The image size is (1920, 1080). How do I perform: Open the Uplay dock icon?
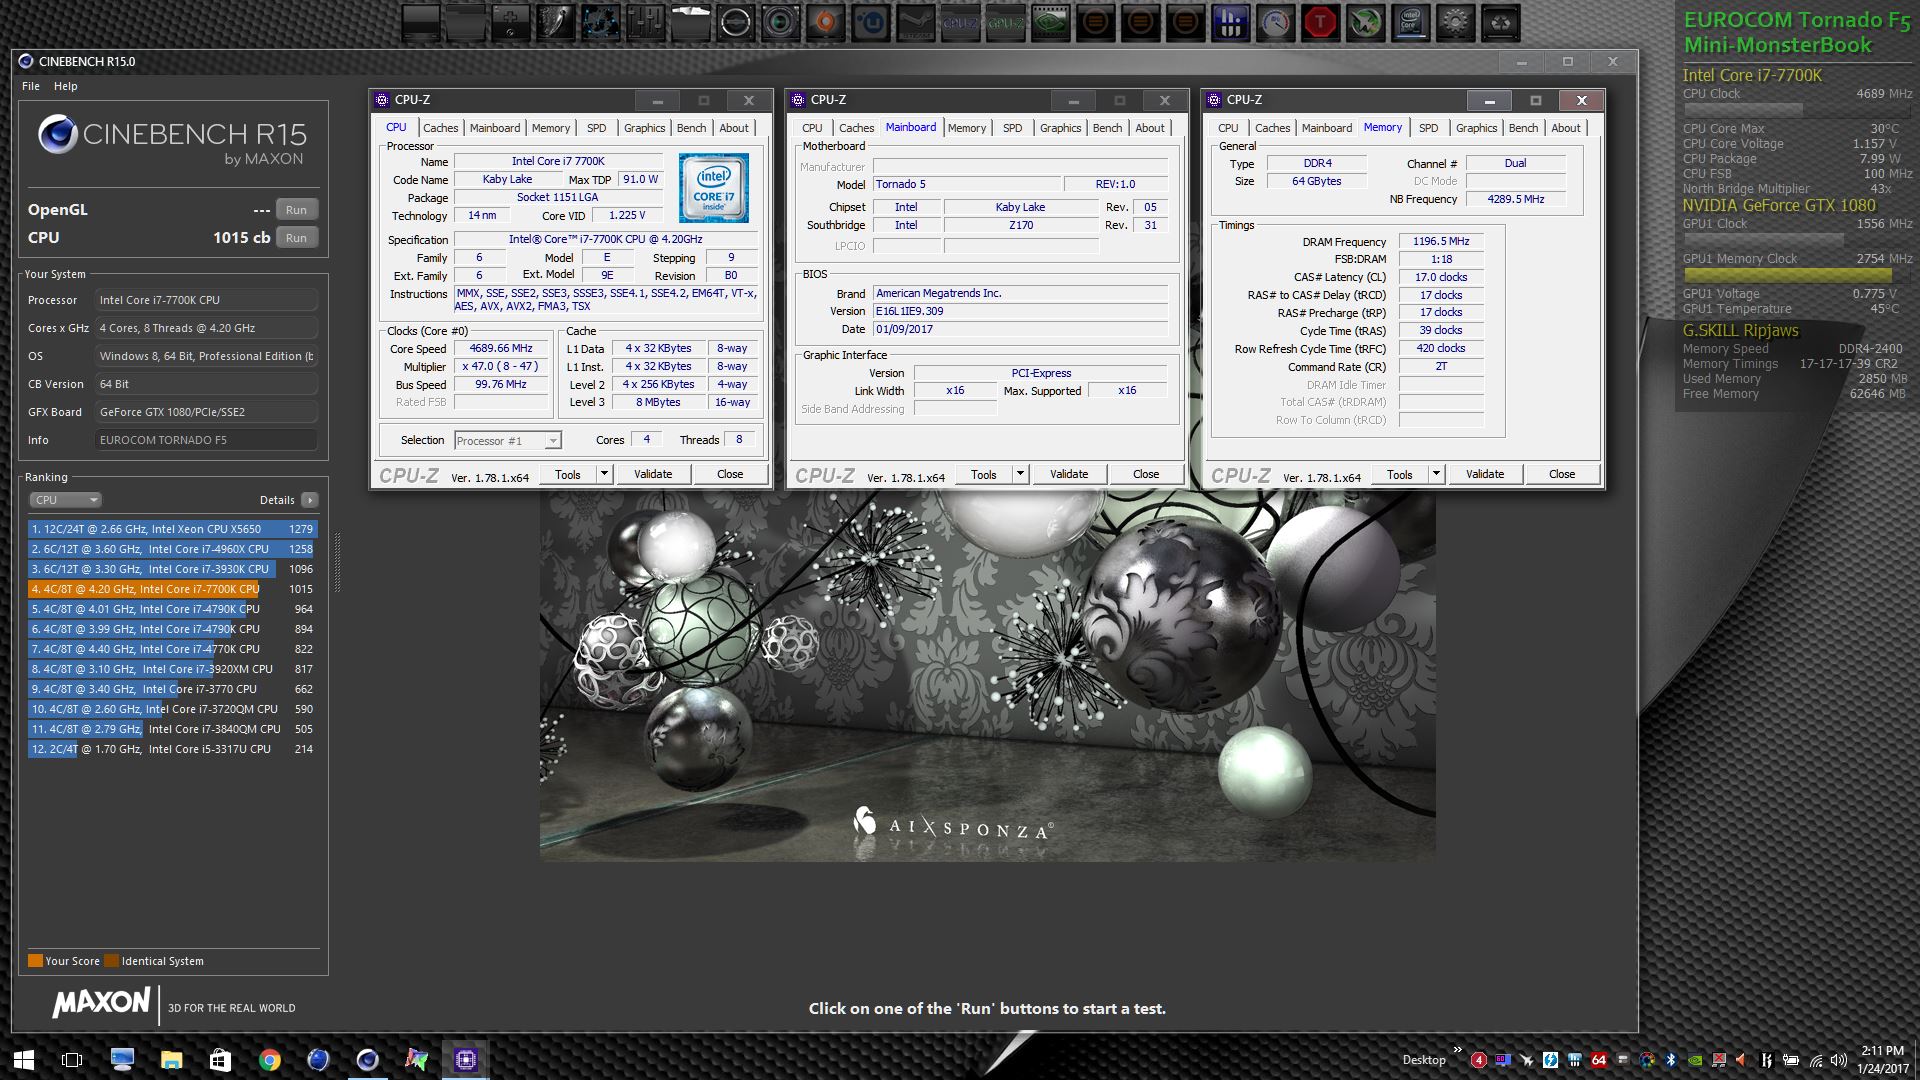click(x=870, y=22)
